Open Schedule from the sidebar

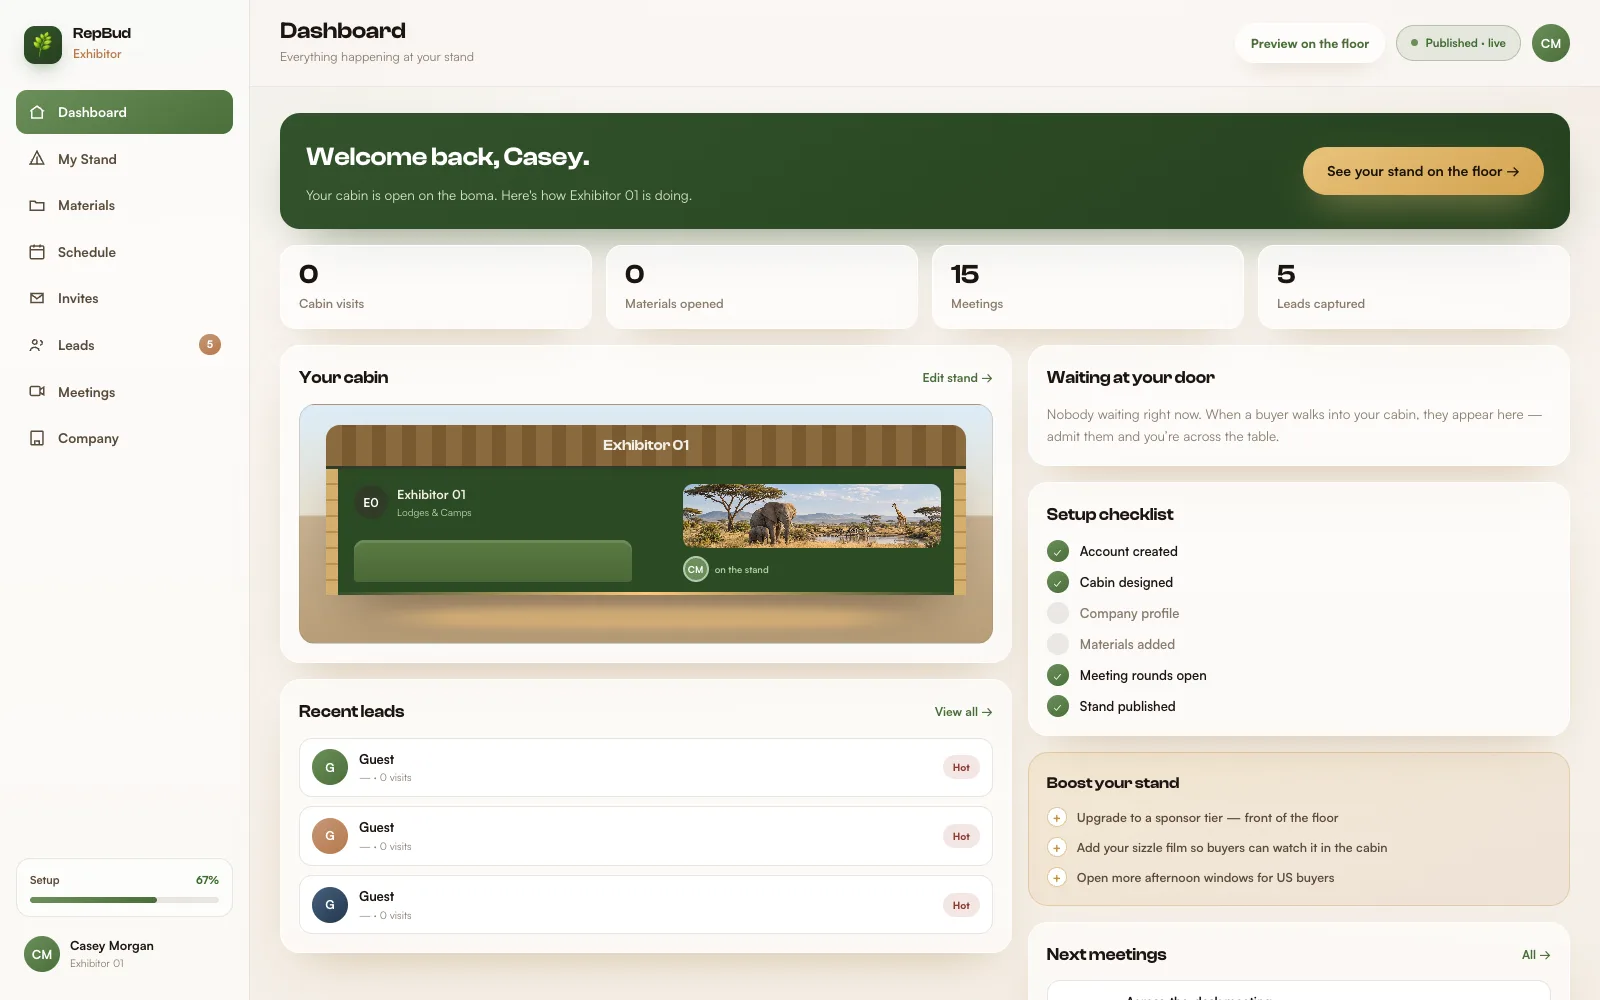tap(124, 252)
